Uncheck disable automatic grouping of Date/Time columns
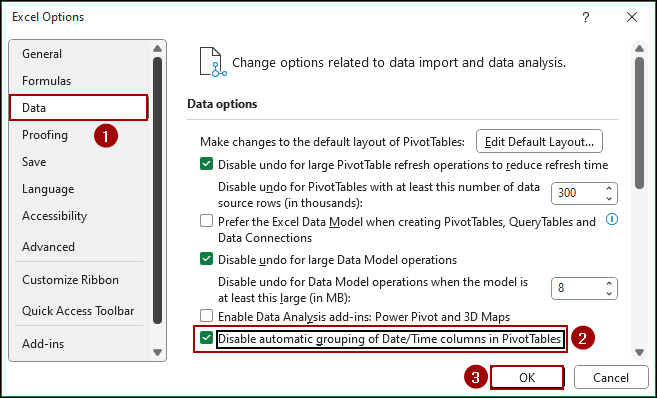Screen dimensions: 657x398 (x=206, y=338)
